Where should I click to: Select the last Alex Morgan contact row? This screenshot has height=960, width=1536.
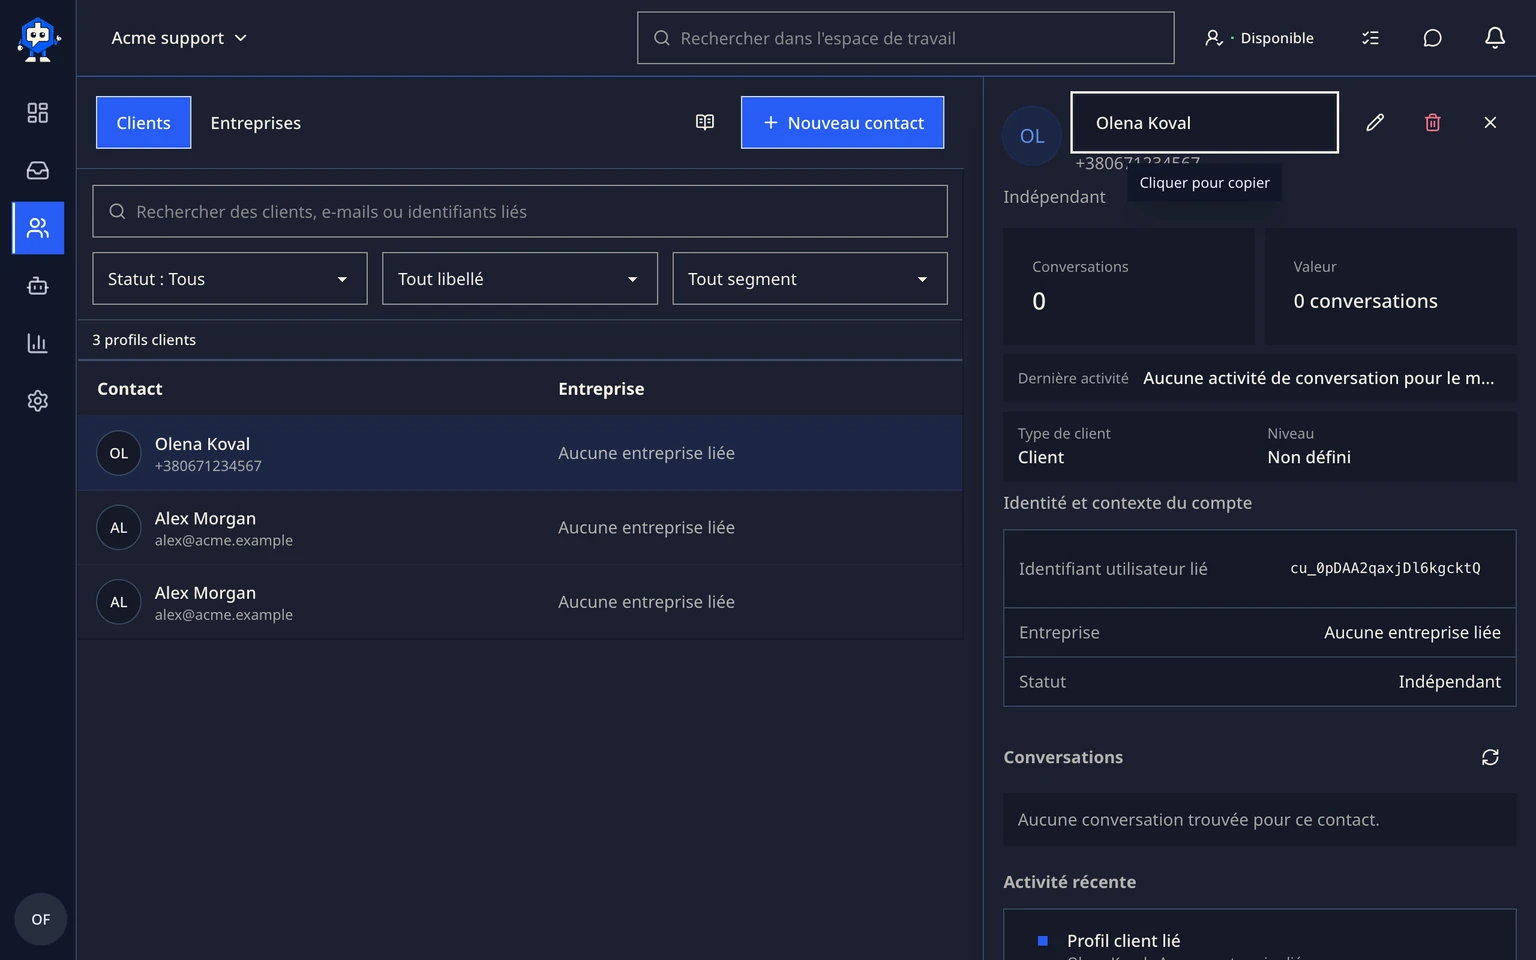click(520, 602)
